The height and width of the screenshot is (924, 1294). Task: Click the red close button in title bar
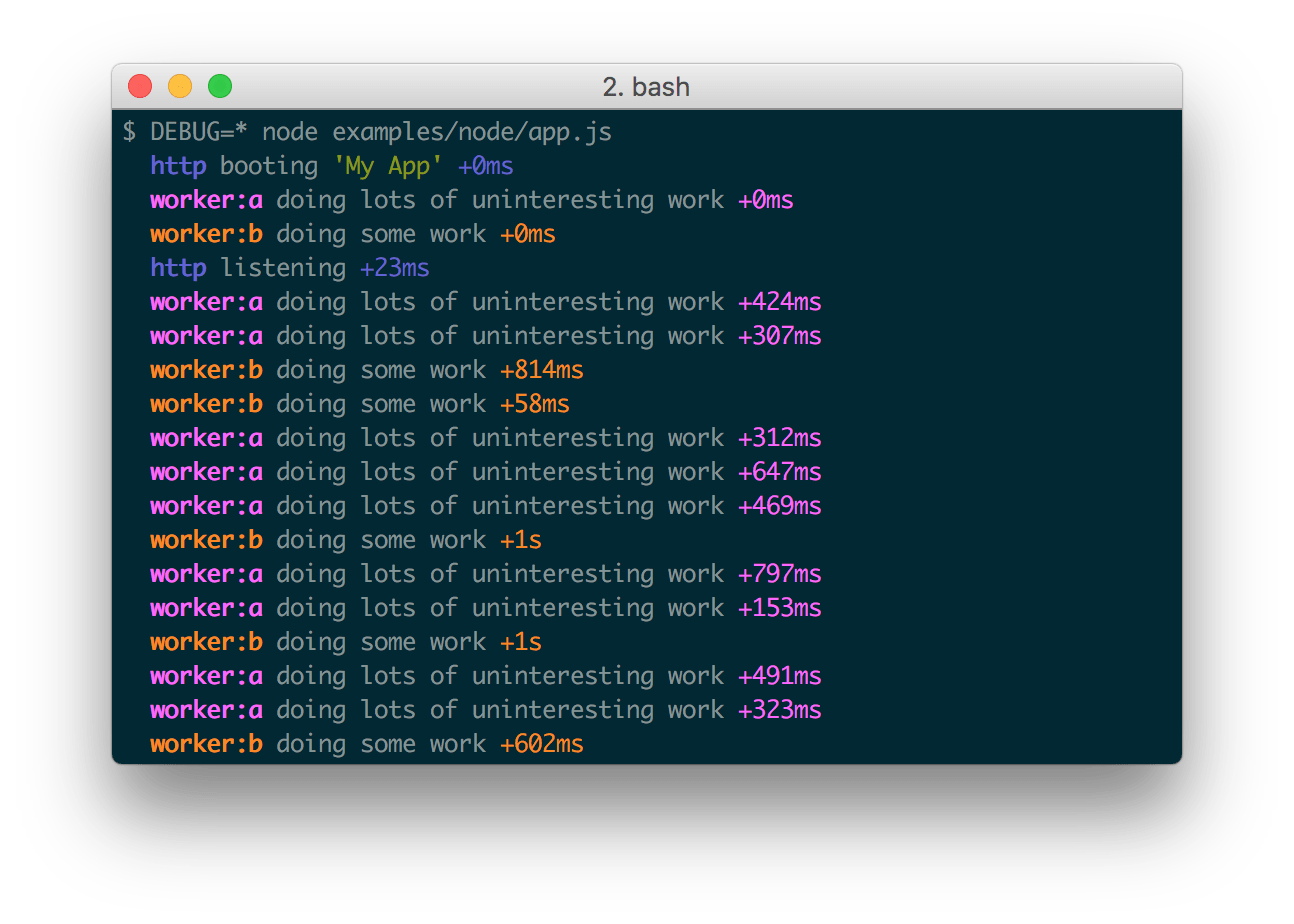pyautogui.click(x=139, y=86)
